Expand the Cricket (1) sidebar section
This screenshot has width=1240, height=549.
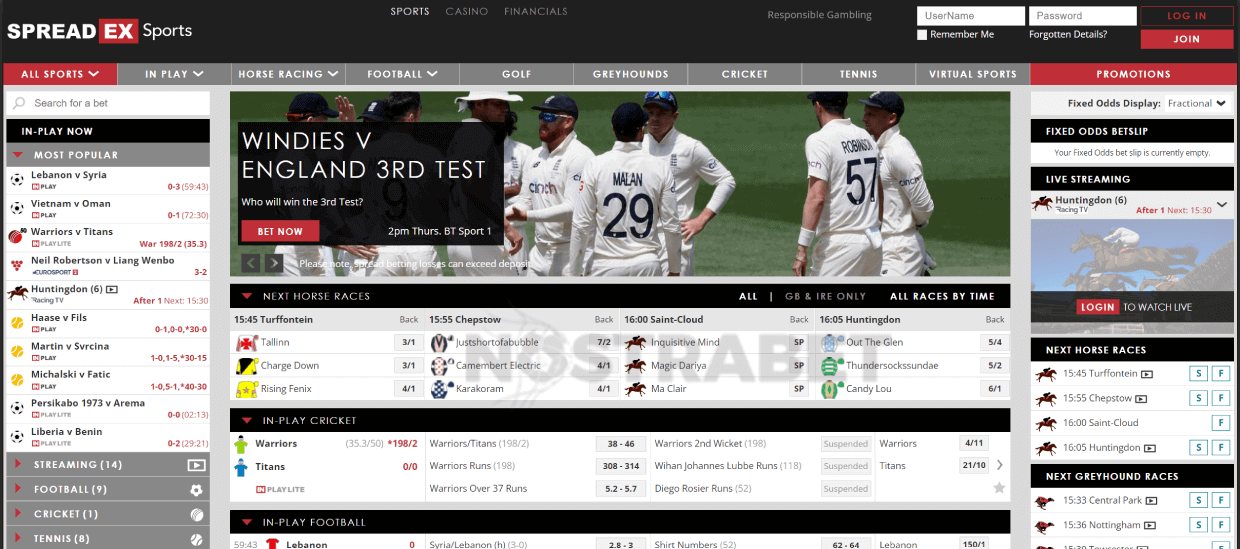[x=108, y=514]
